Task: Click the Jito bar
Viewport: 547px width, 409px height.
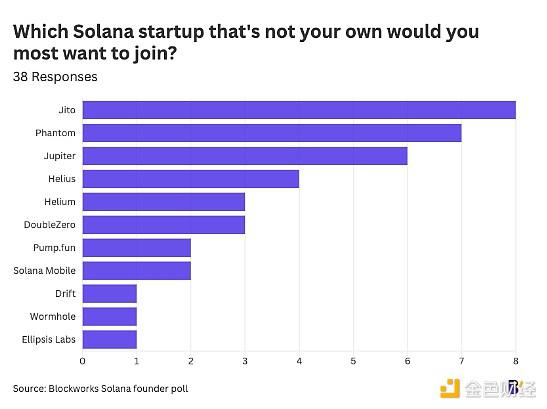Action: click(299, 110)
